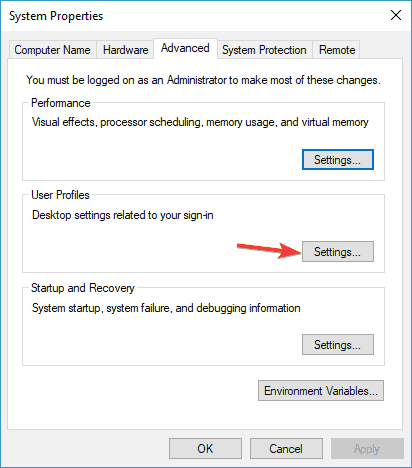Click the red arrow annotation
This screenshot has width=412, height=468.
(x=269, y=250)
